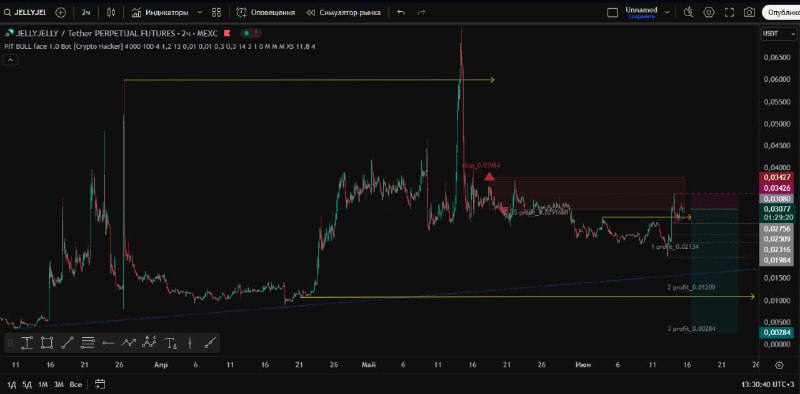The width and height of the screenshot is (800, 394).
Task: Start the Симулятор рынка replay
Action: (343, 13)
